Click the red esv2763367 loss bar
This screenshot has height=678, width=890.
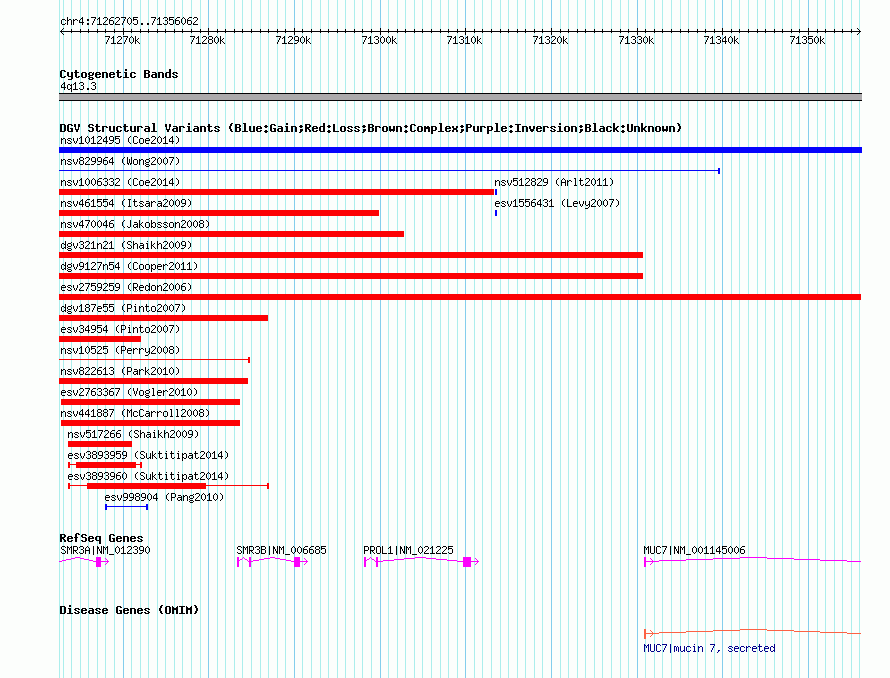pyautogui.click(x=150, y=402)
